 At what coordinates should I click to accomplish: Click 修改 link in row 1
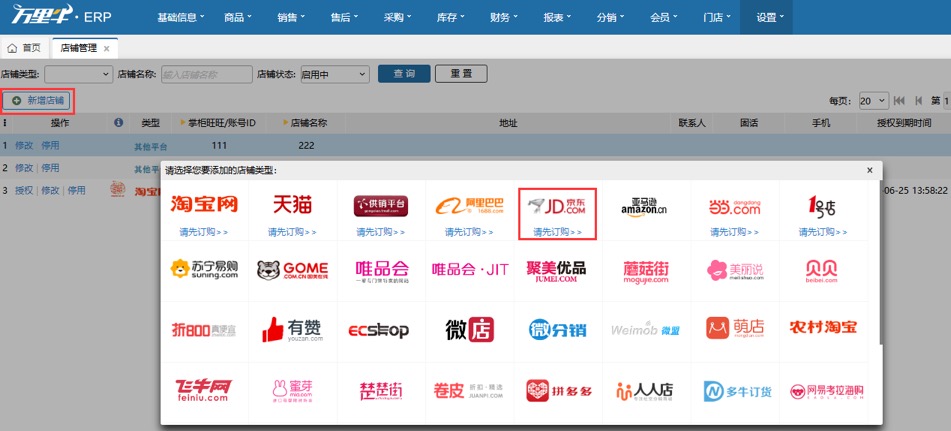[x=24, y=145]
